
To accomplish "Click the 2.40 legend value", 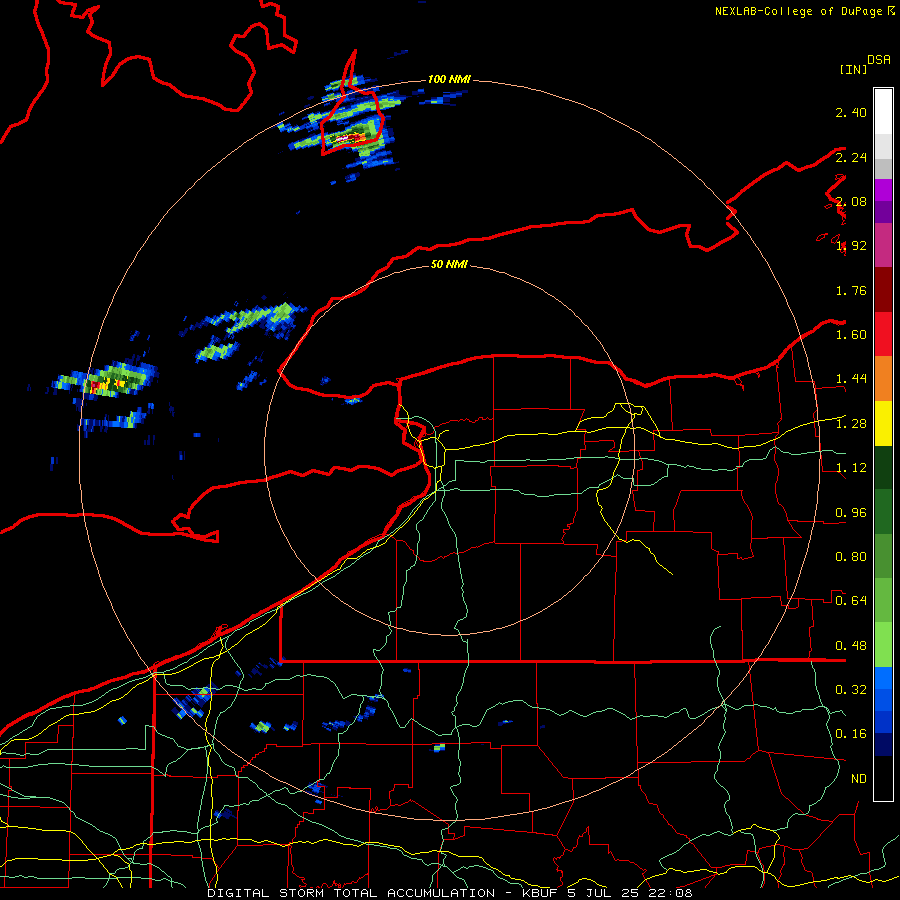I will click(851, 112).
